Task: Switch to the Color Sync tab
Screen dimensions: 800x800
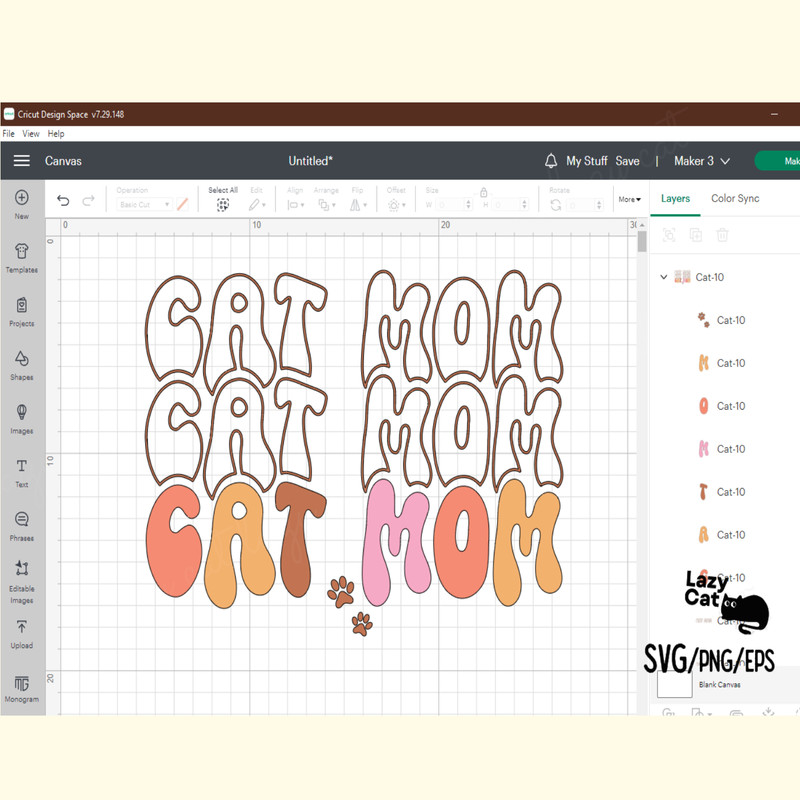Action: point(735,199)
